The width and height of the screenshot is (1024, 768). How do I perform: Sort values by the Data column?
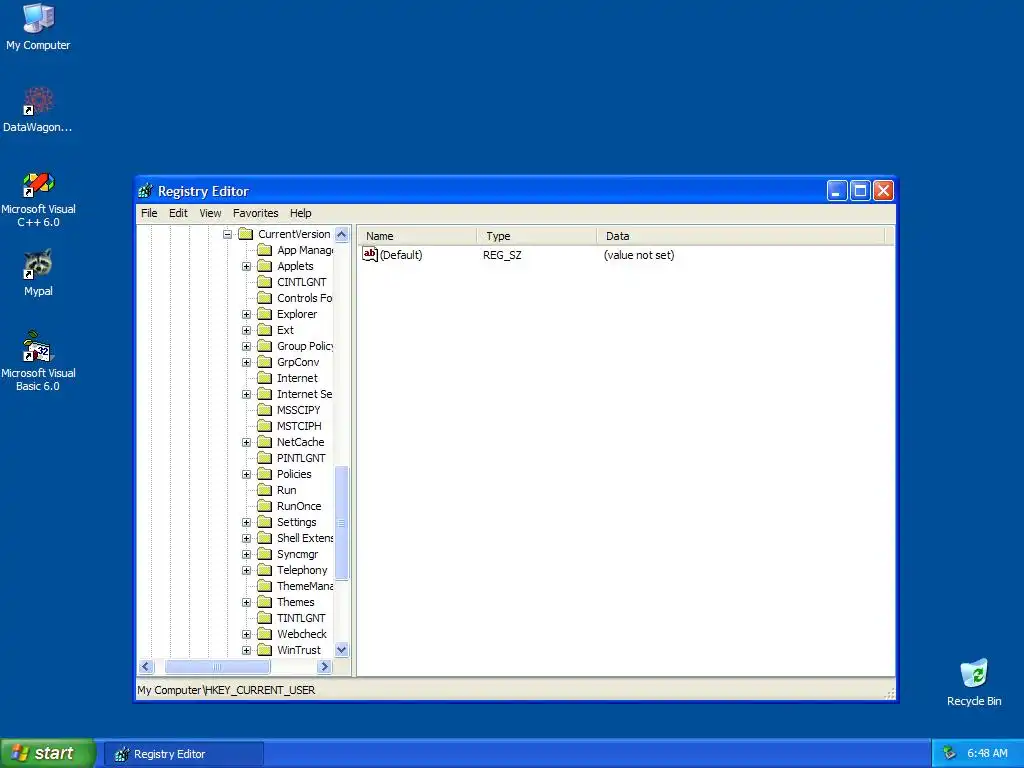[x=741, y=236]
